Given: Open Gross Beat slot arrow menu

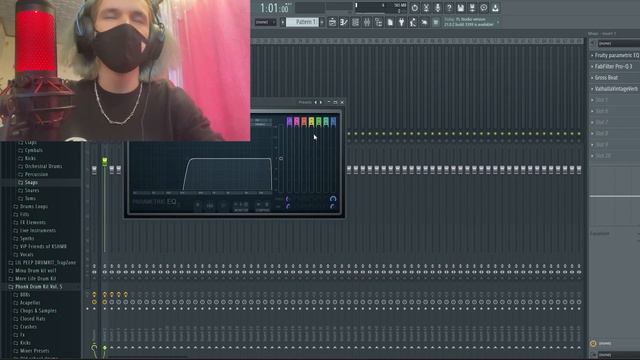Looking at the screenshot, I should (592, 78).
